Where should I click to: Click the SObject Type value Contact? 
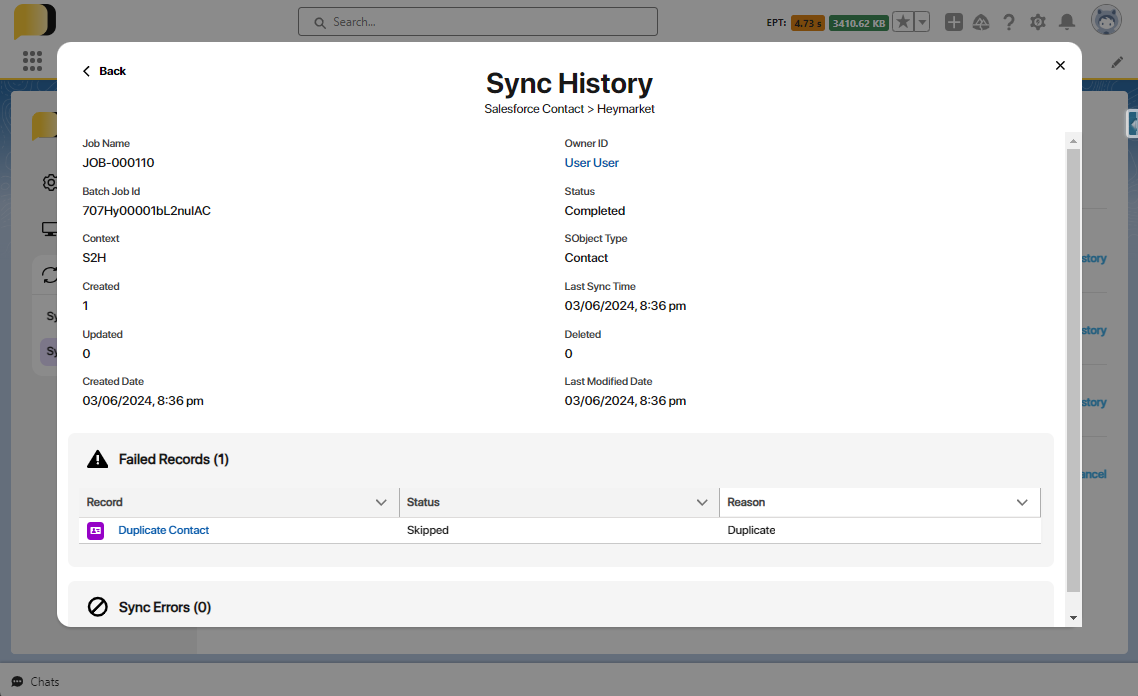(x=586, y=258)
